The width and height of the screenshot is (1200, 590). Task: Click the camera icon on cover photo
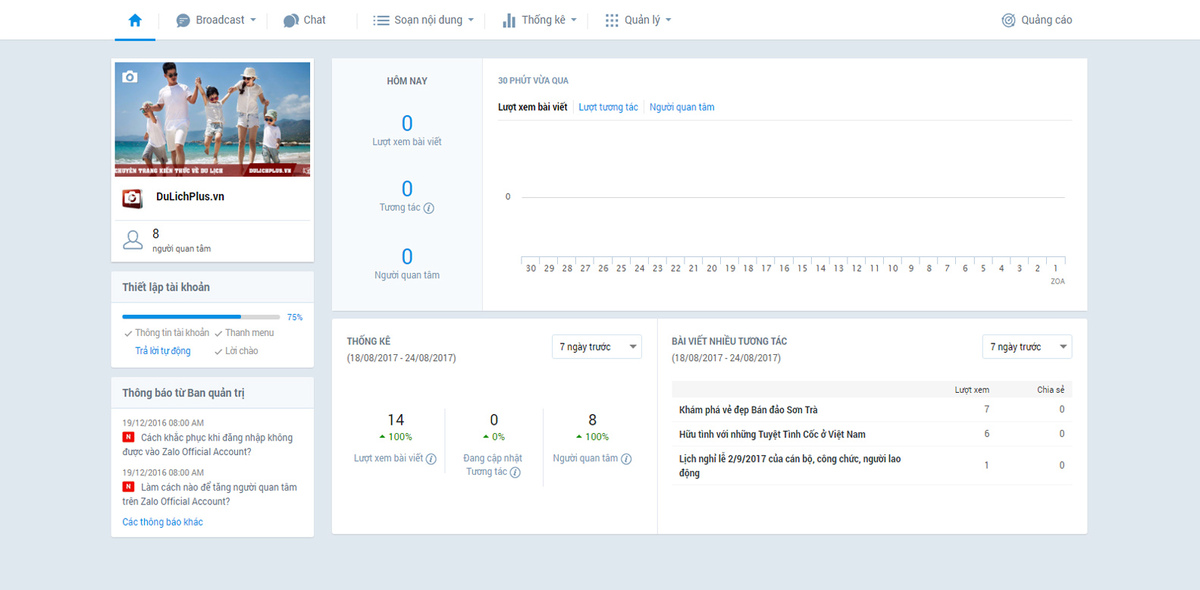[x=129, y=76]
